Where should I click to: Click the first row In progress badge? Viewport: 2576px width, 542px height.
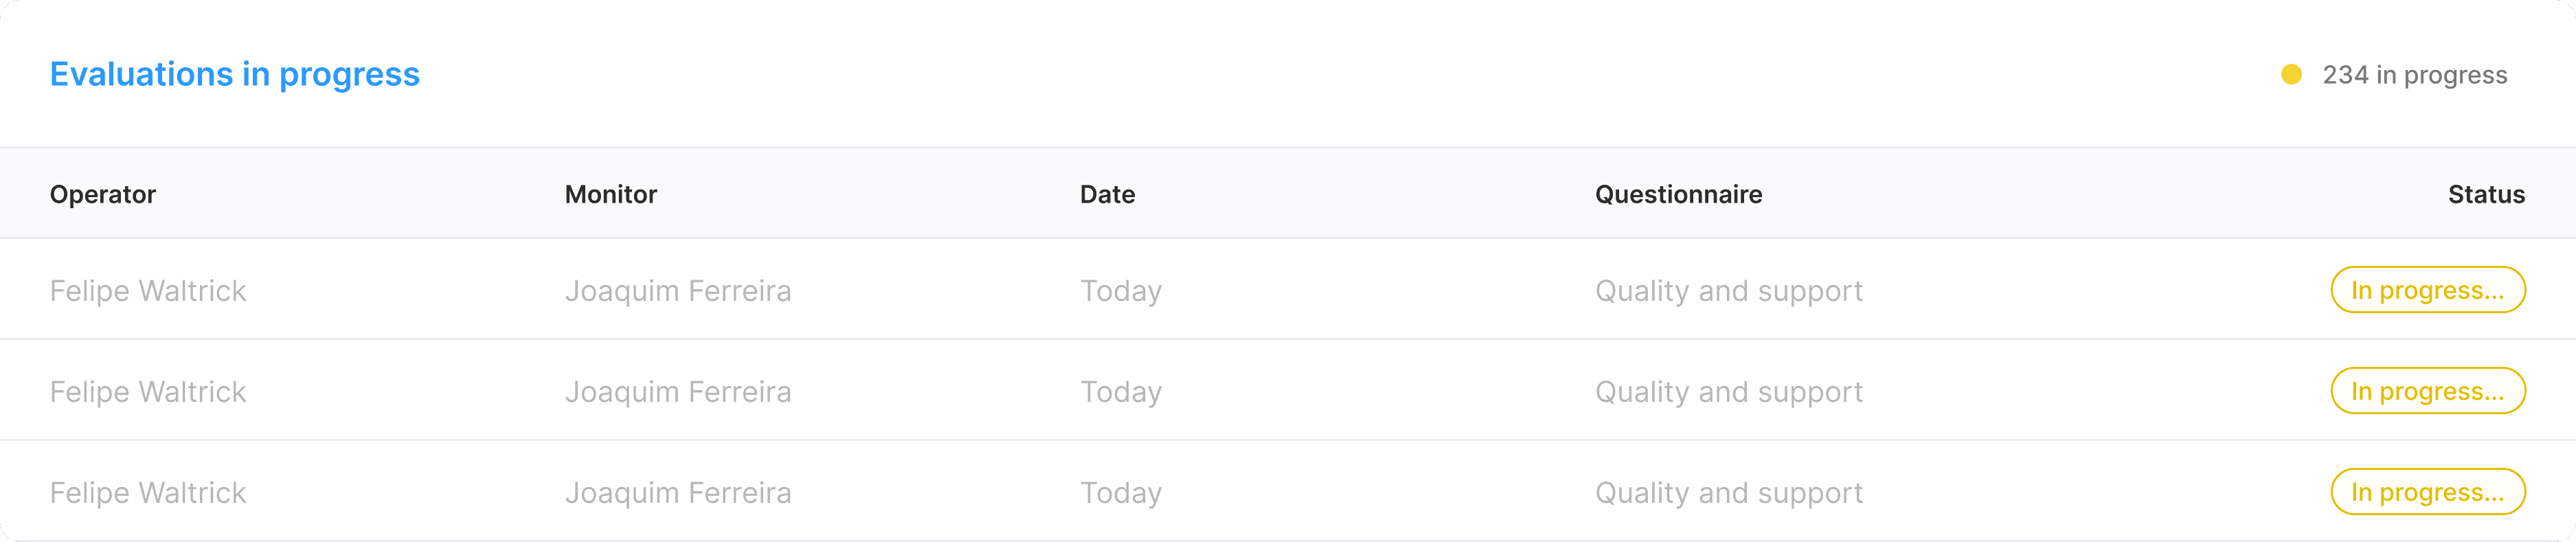[x=2428, y=290]
